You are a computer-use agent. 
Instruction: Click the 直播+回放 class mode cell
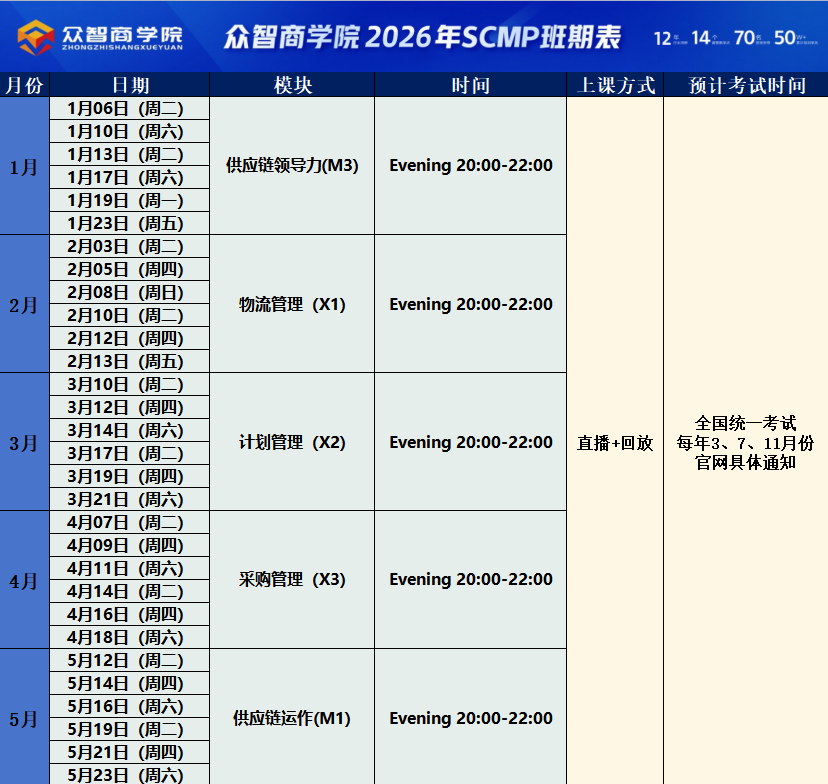(615, 442)
